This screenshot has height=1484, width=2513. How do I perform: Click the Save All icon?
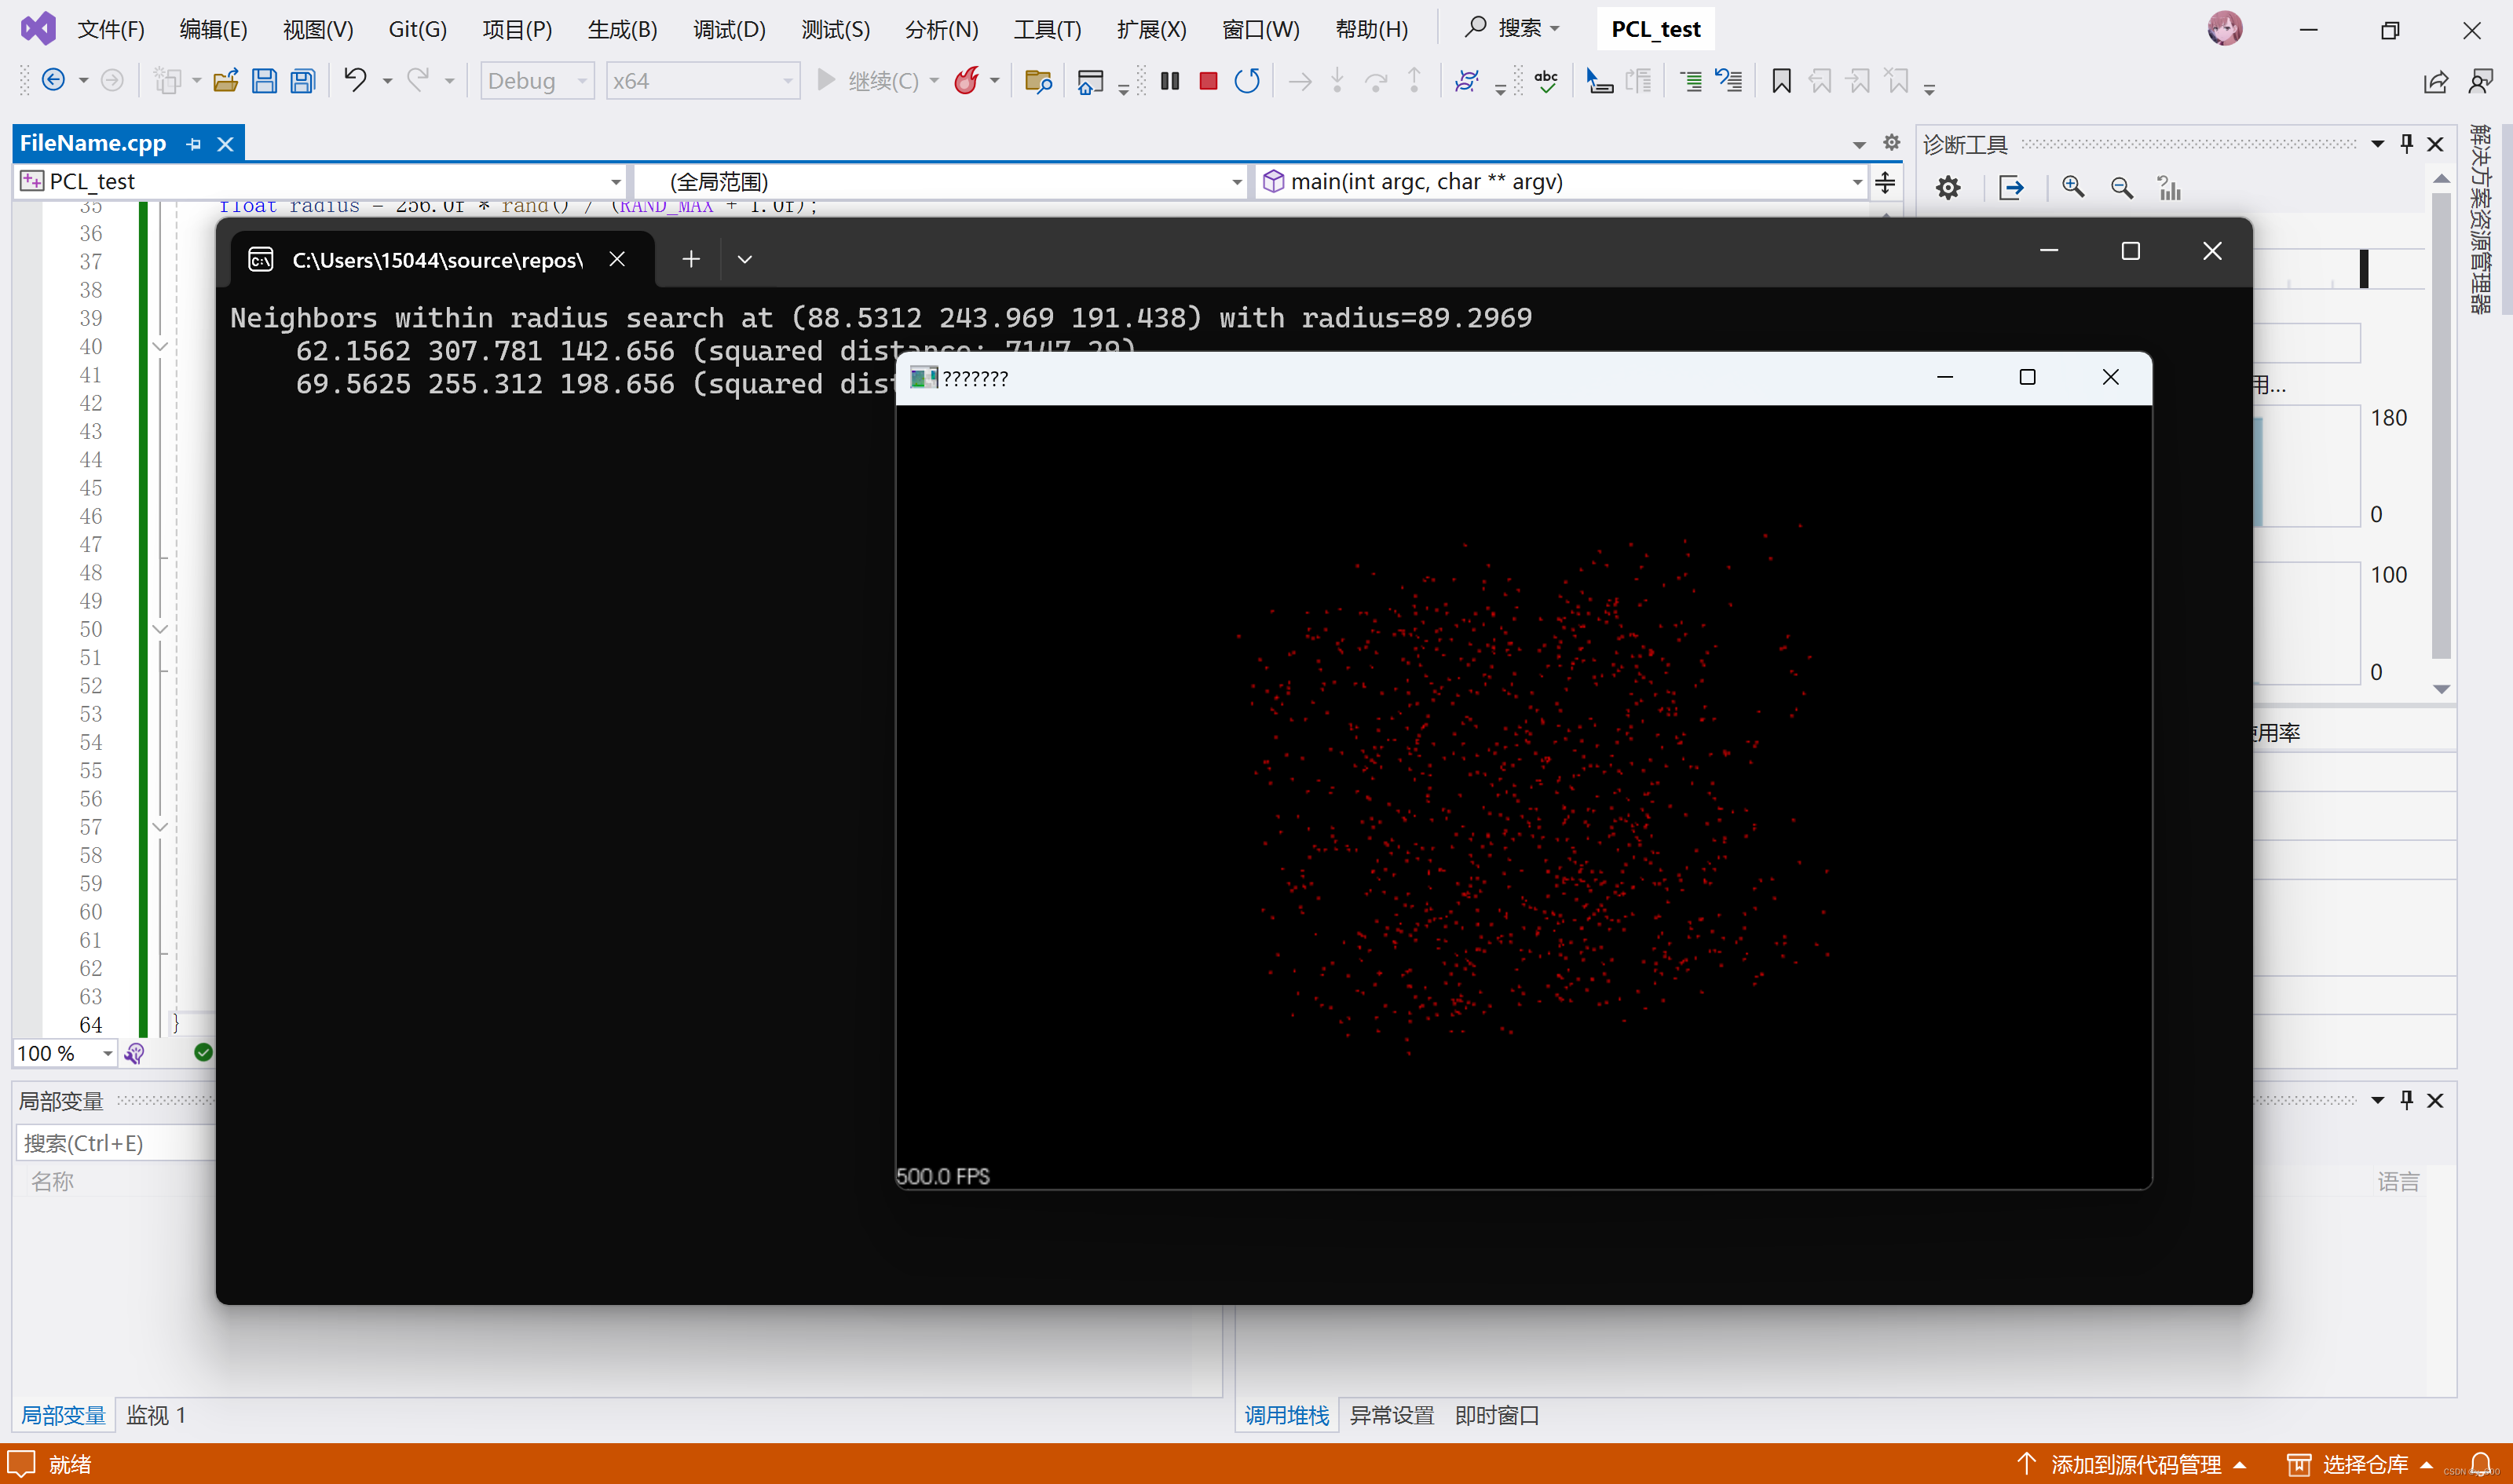[x=303, y=81]
